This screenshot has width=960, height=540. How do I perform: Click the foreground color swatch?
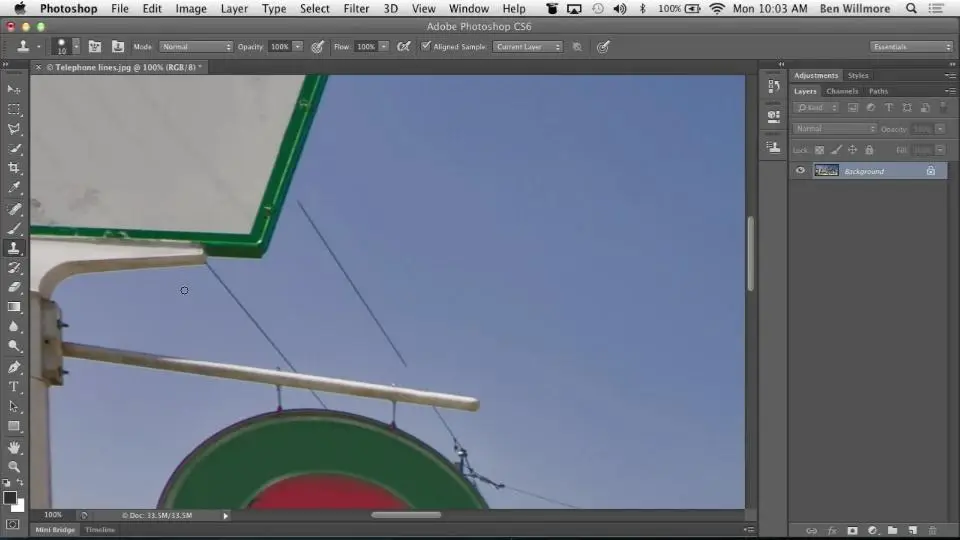click(x=9, y=498)
